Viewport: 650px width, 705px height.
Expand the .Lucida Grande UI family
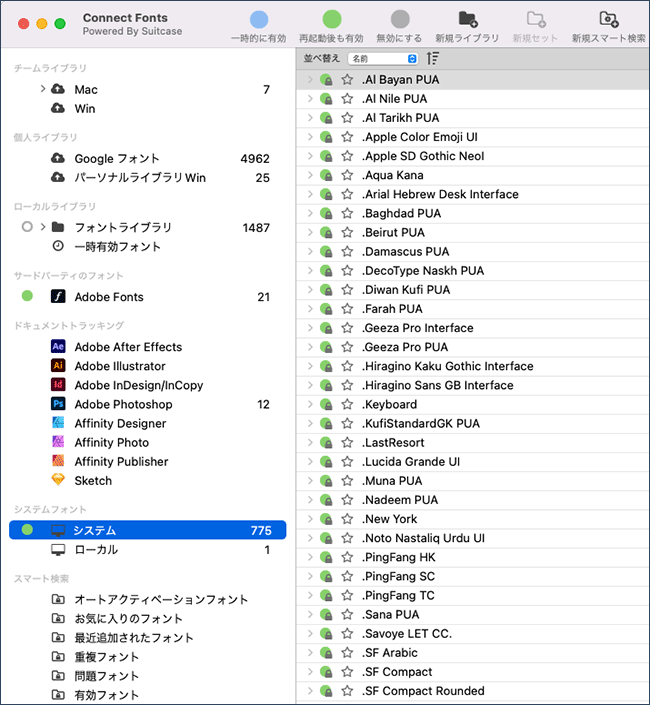pyautogui.click(x=310, y=462)
